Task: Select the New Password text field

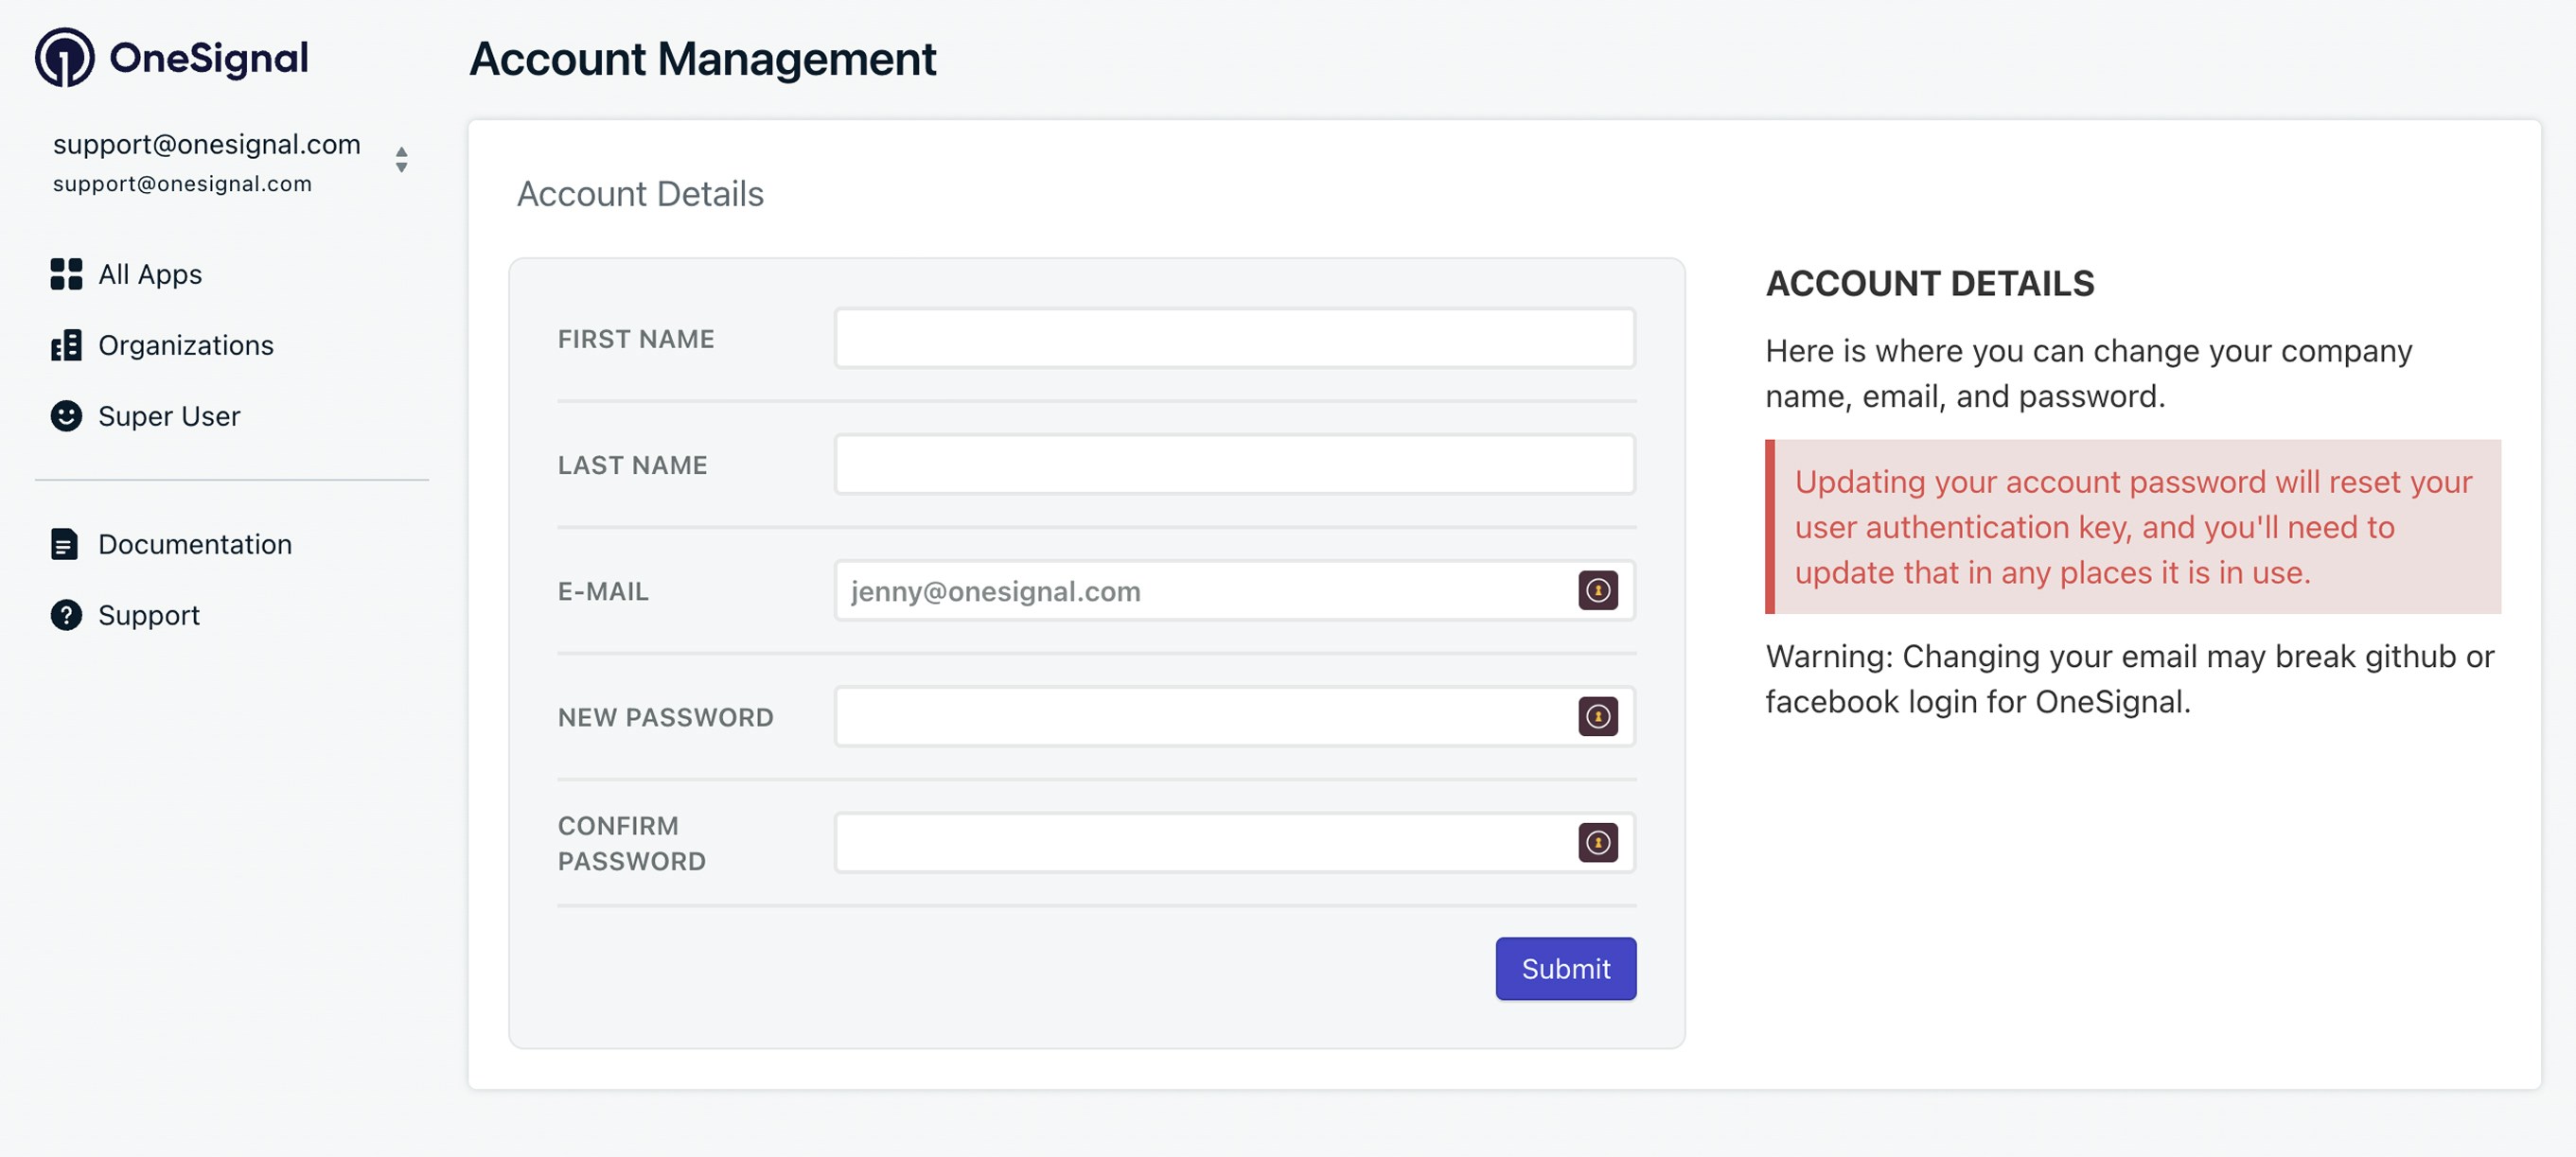Action: 1200,717
